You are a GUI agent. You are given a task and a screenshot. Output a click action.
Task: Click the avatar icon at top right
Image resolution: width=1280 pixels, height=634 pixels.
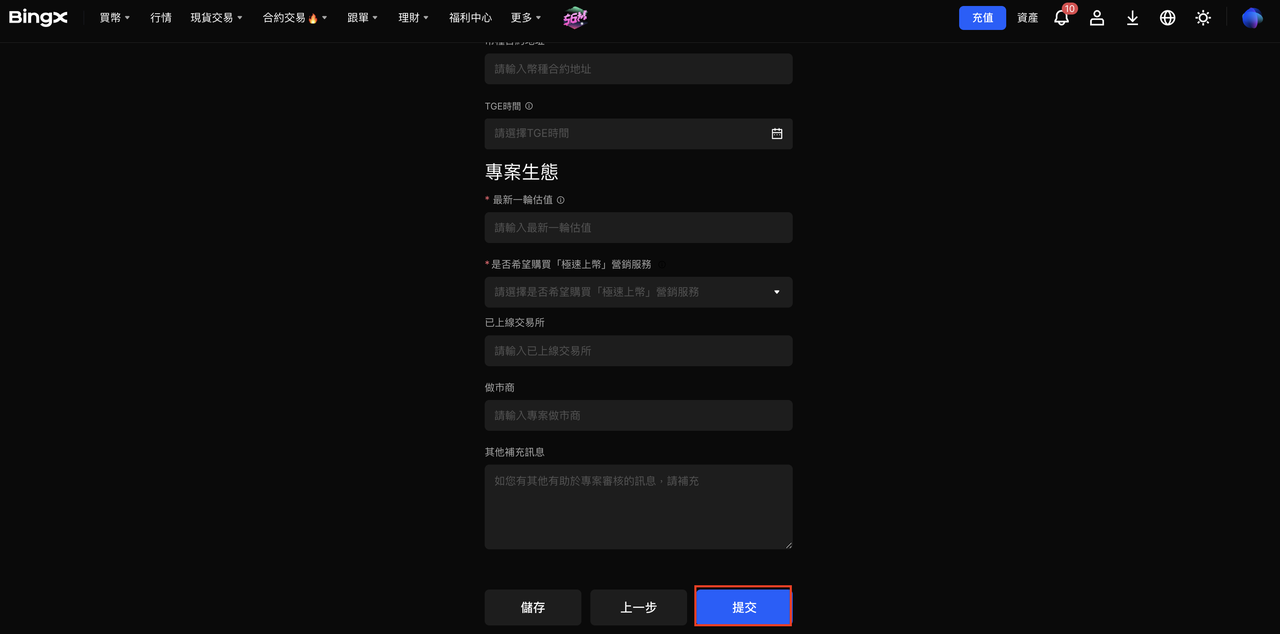click(1252, 18)
